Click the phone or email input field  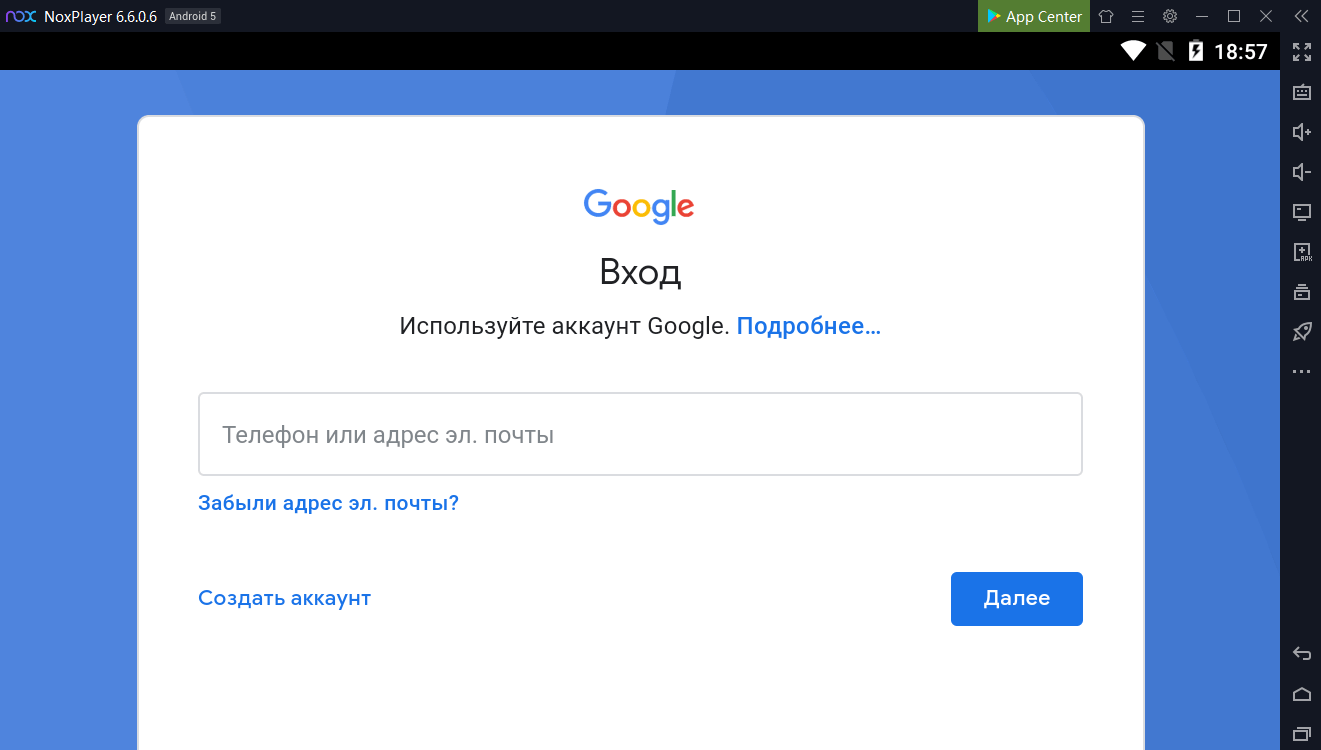pos(640,435)
